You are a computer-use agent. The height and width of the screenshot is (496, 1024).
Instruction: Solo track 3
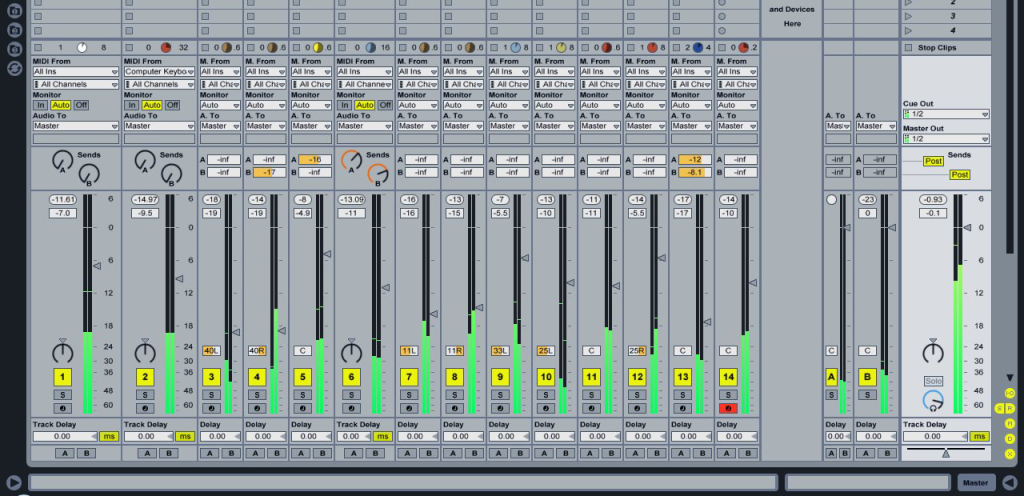click(211, 395)
